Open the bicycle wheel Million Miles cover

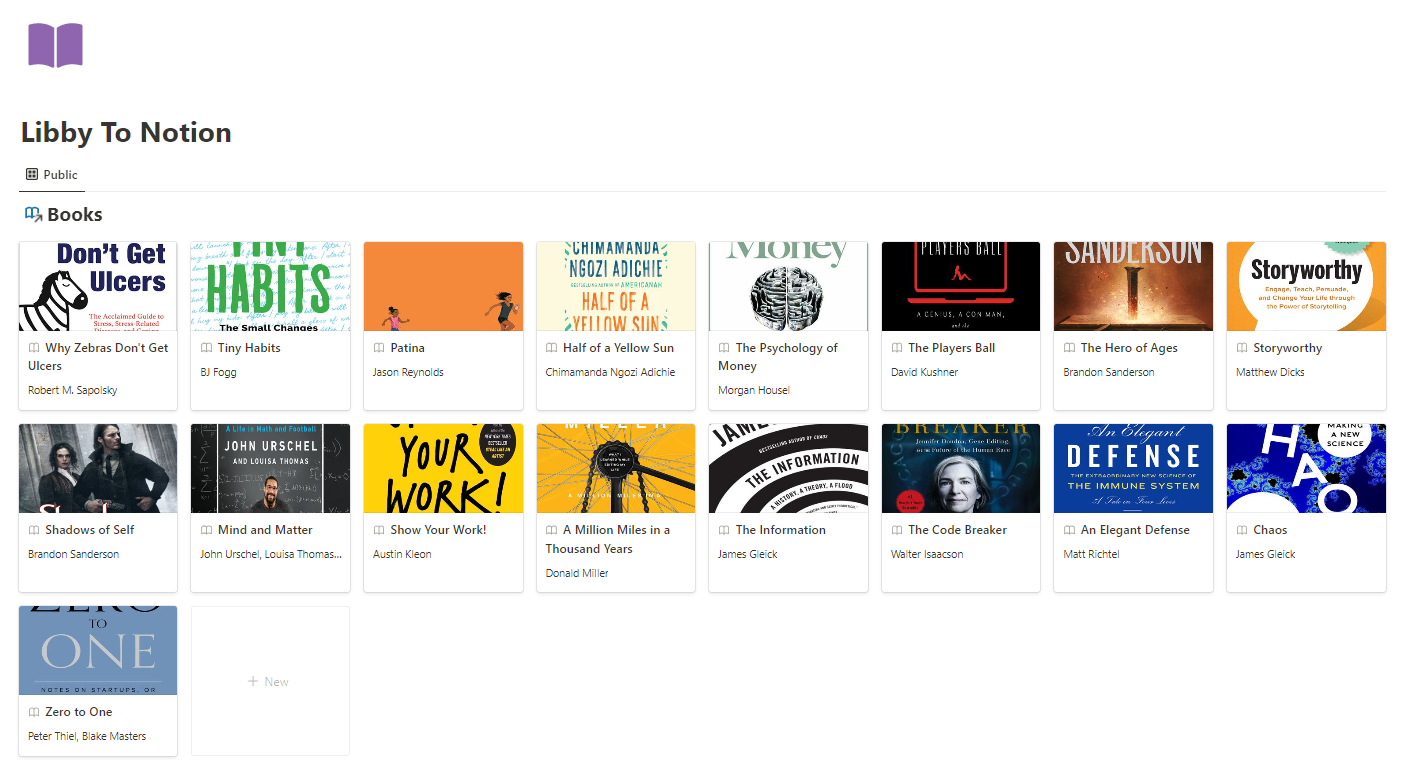tap(616, 468)
